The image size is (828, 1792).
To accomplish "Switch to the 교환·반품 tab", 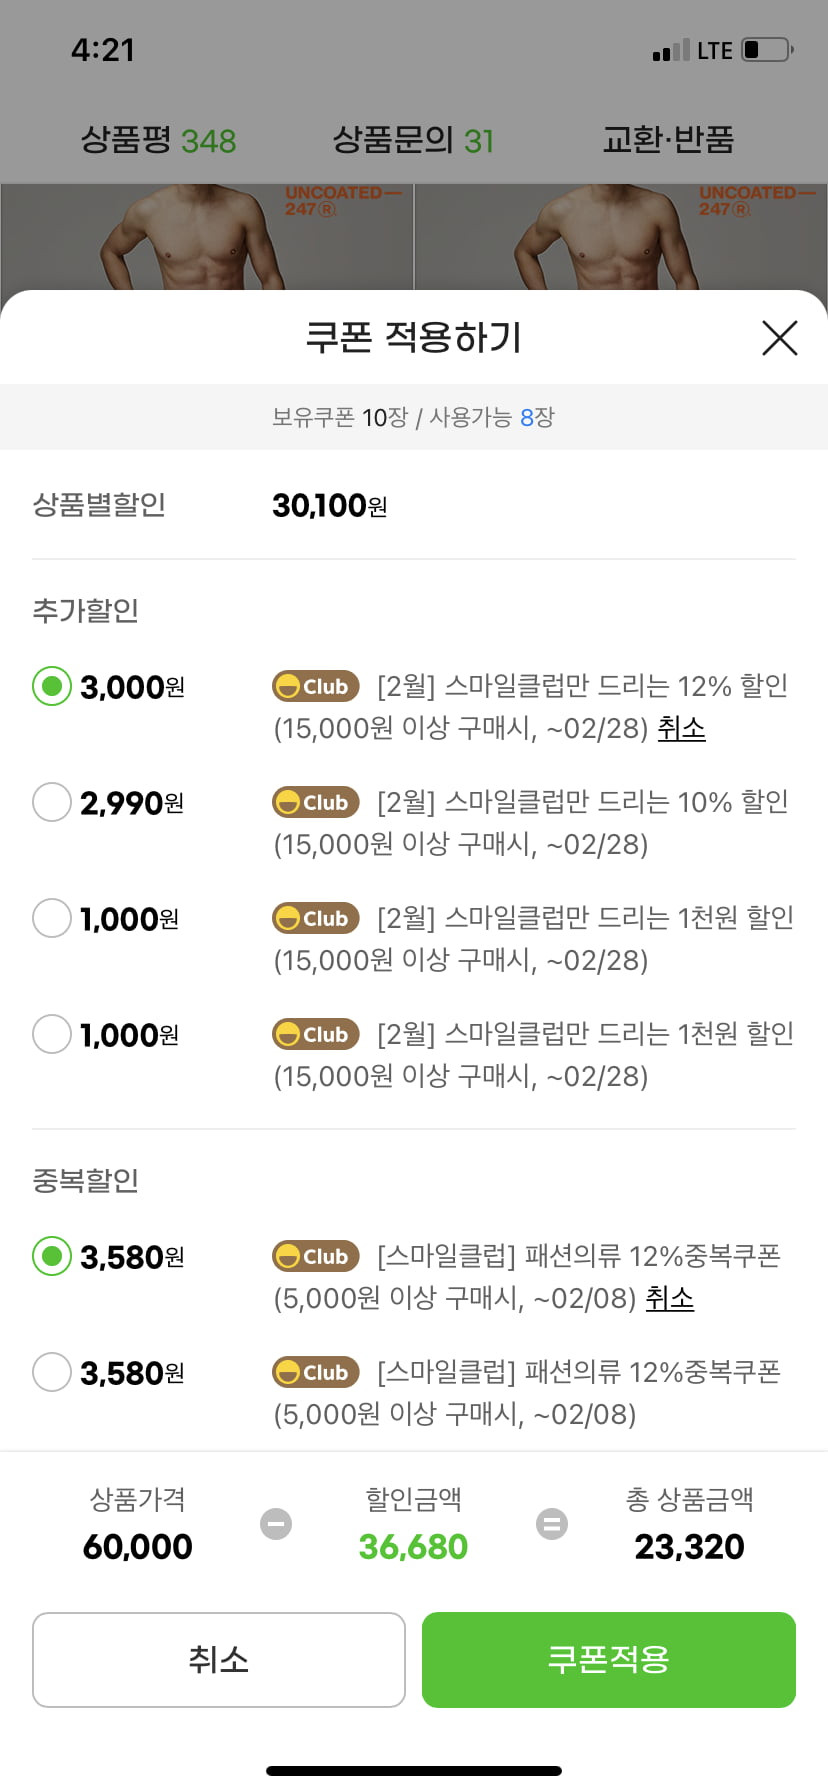I will click(668, 140).
